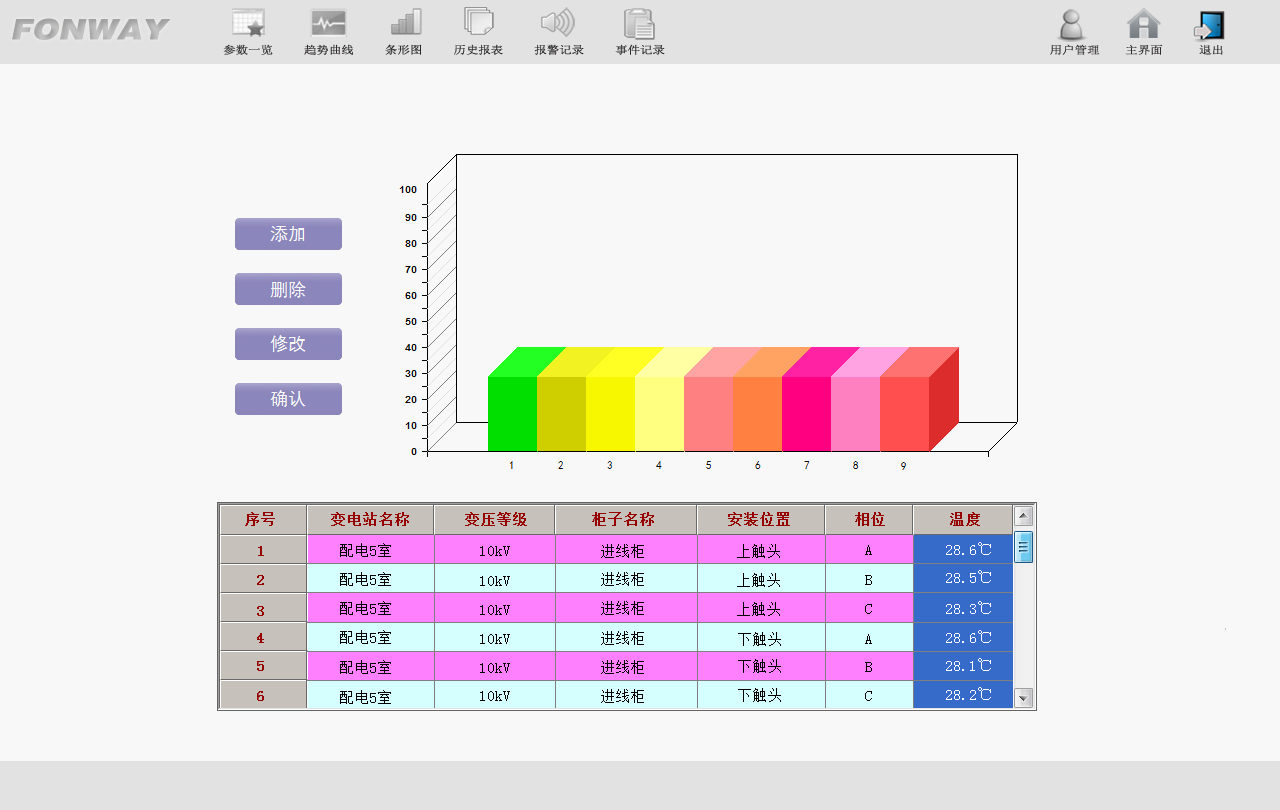The width and height of the screenshot is (1280, 810).
Task: Select the bright yellow bar 3
Action: click(610, 413)
